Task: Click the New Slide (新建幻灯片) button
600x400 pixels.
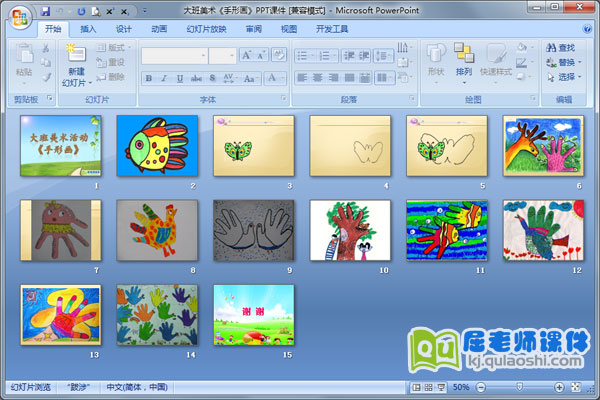Action: [76, 66]
